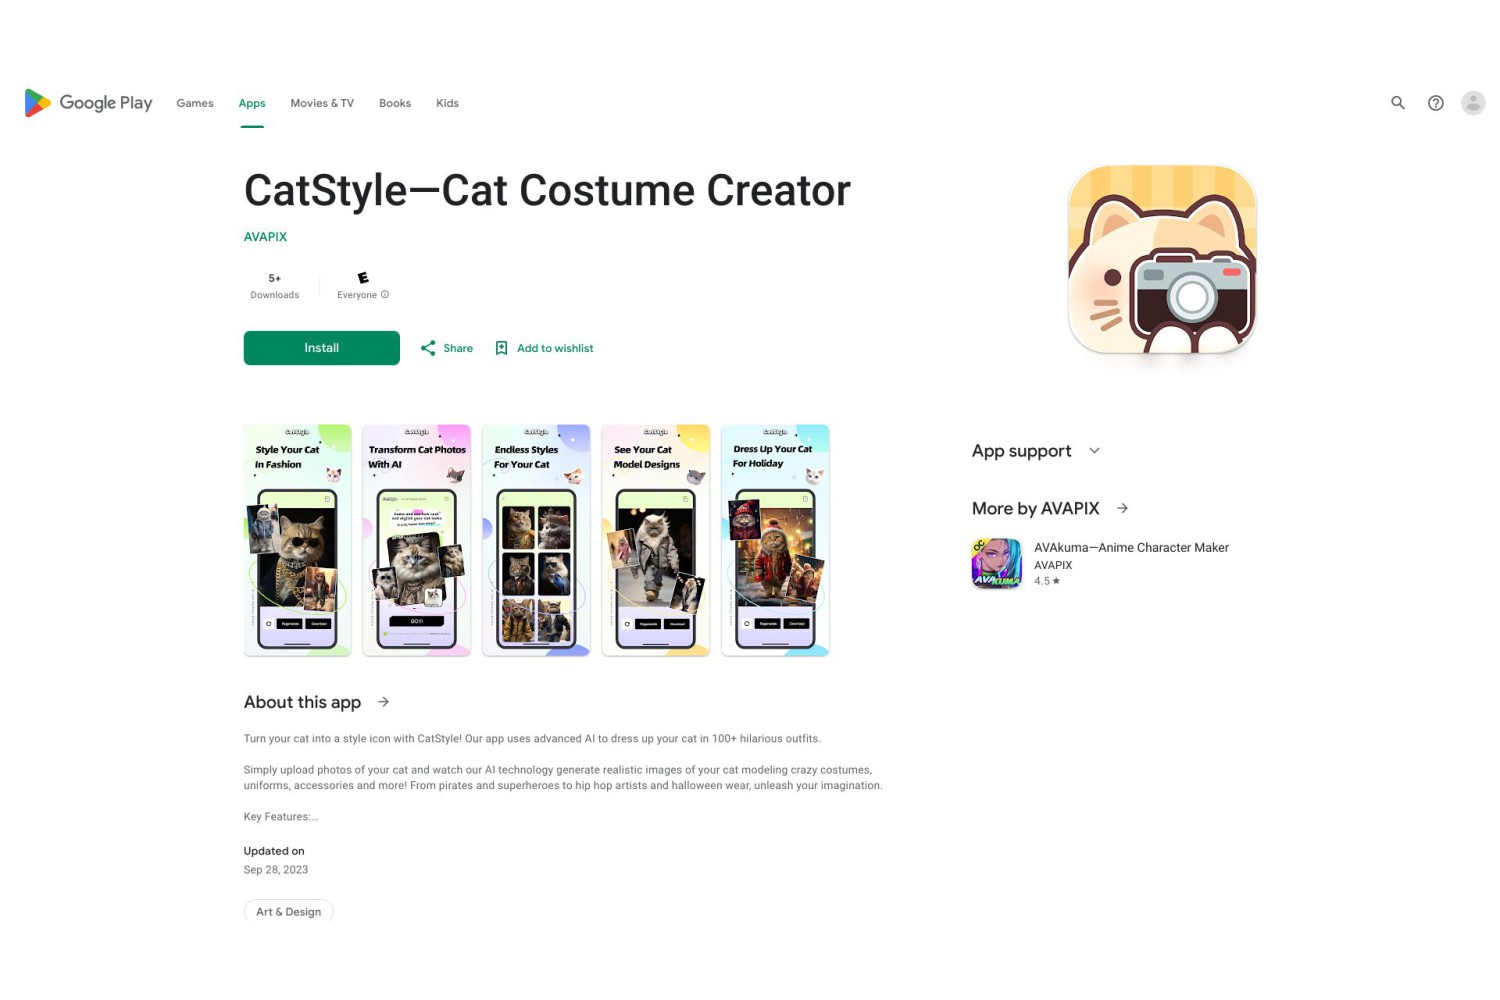Open the AVAPIX developer link
1500x1000 pixels.
(265, 237)
